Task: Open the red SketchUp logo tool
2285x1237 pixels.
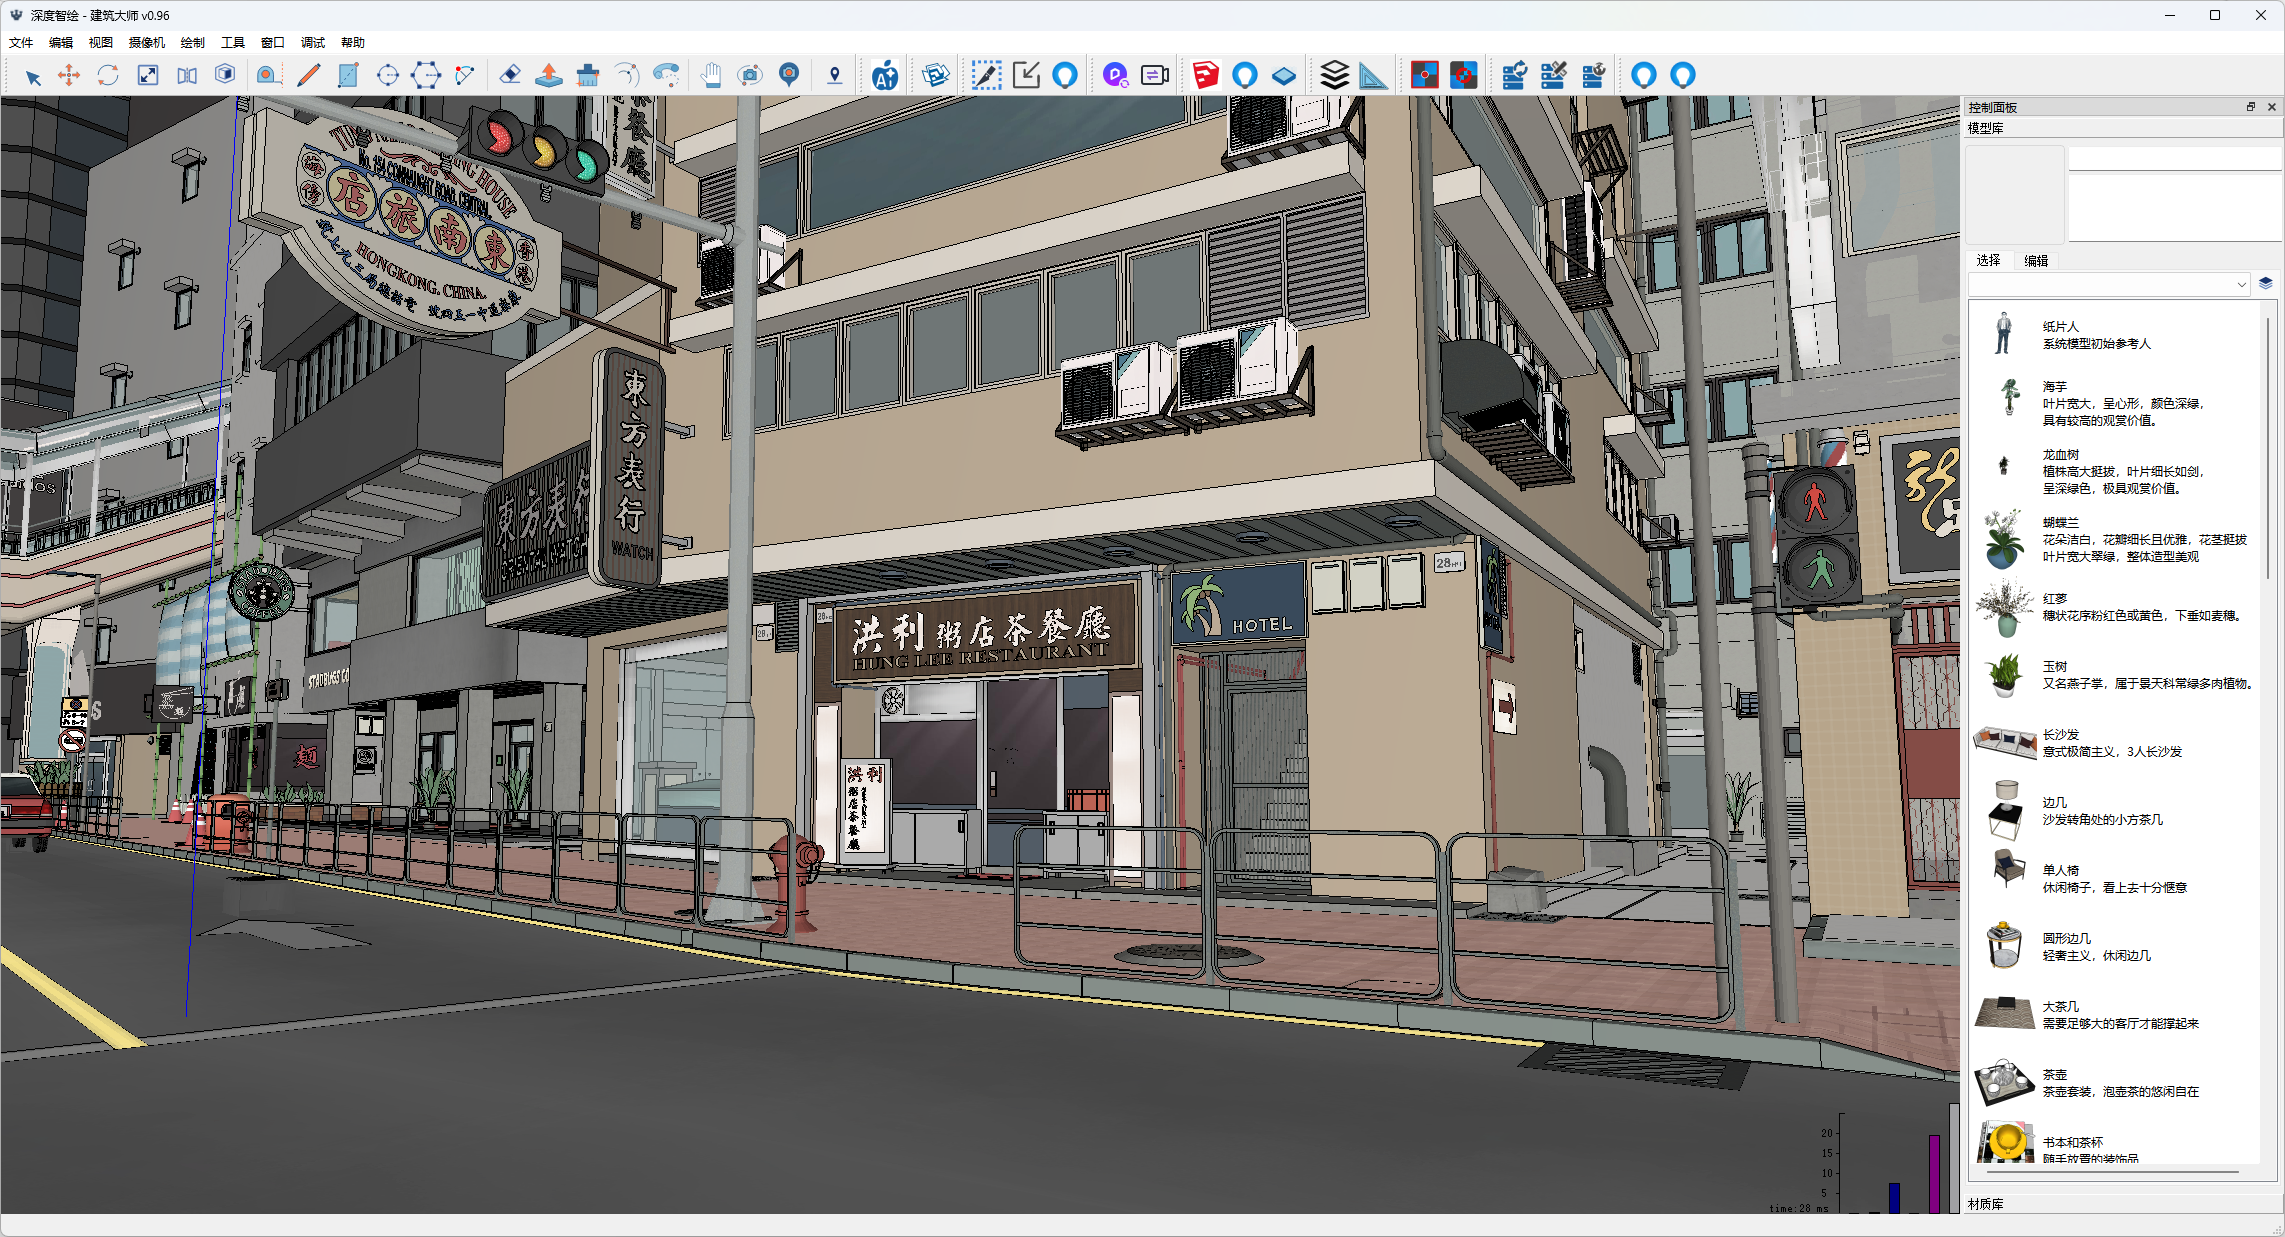Action: coord(1206,76)
